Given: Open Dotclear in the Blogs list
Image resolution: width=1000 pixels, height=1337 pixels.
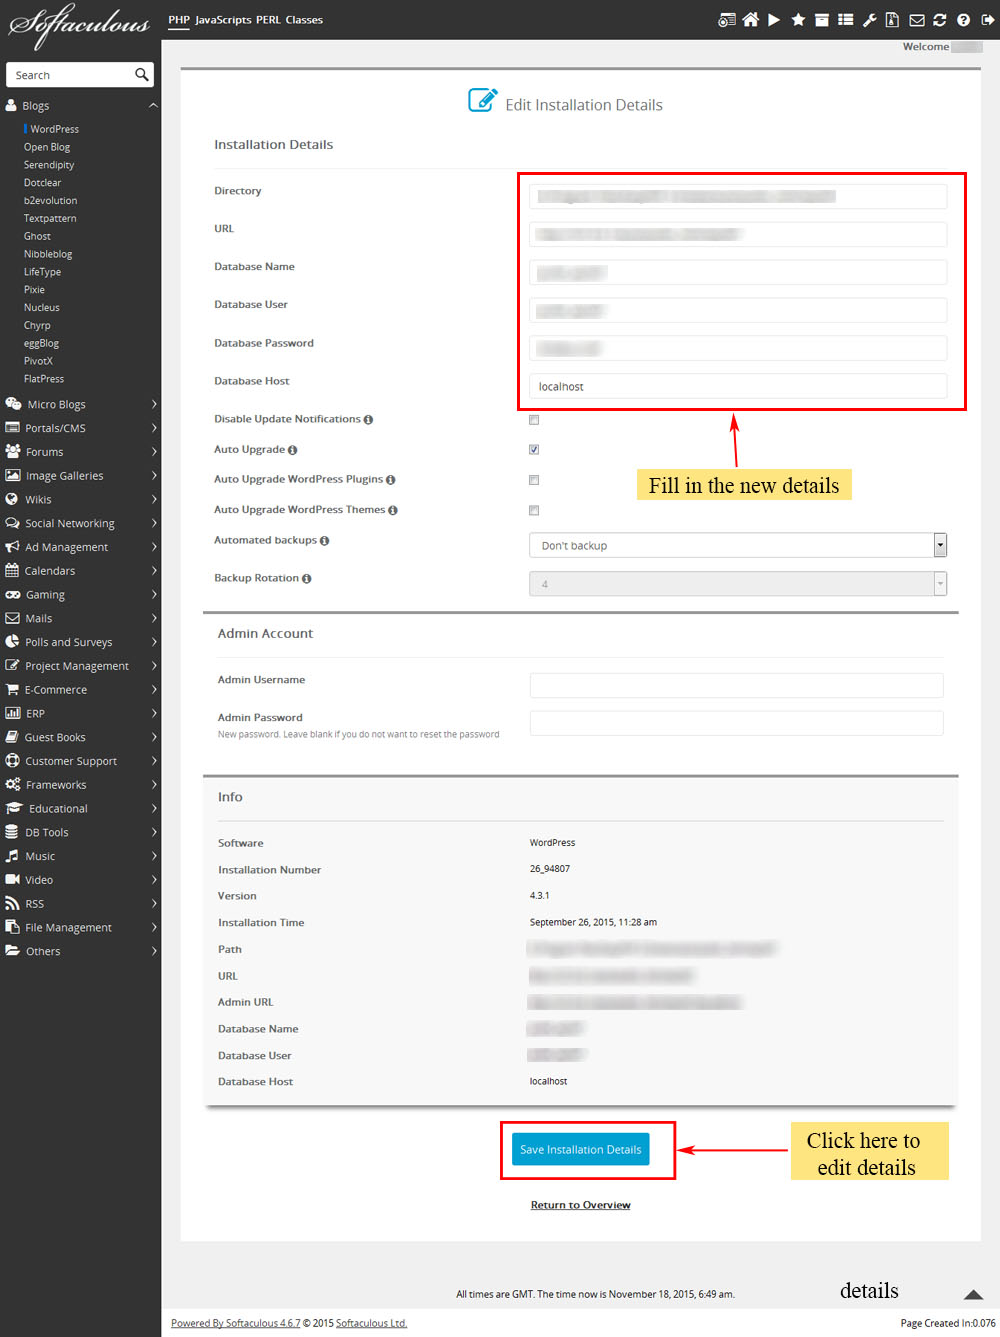Looking at the screenshot, I should coord(42,183).
